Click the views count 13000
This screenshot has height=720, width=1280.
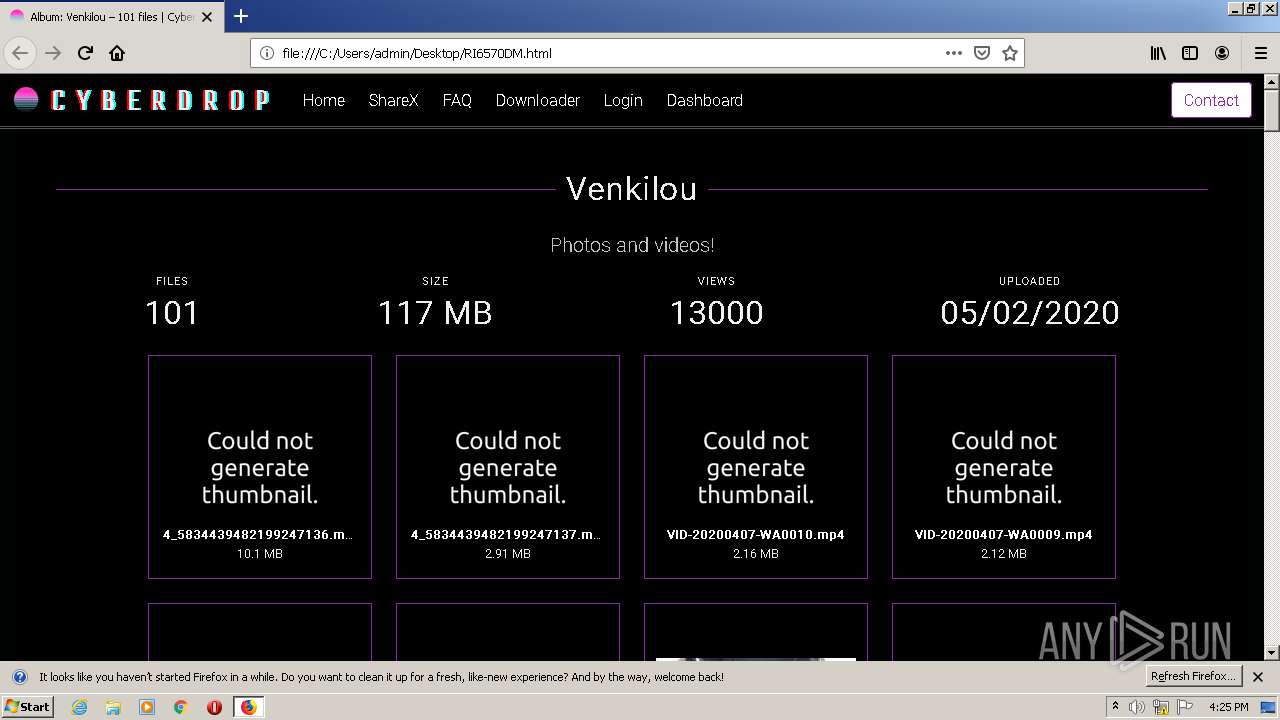click(716, 313)
